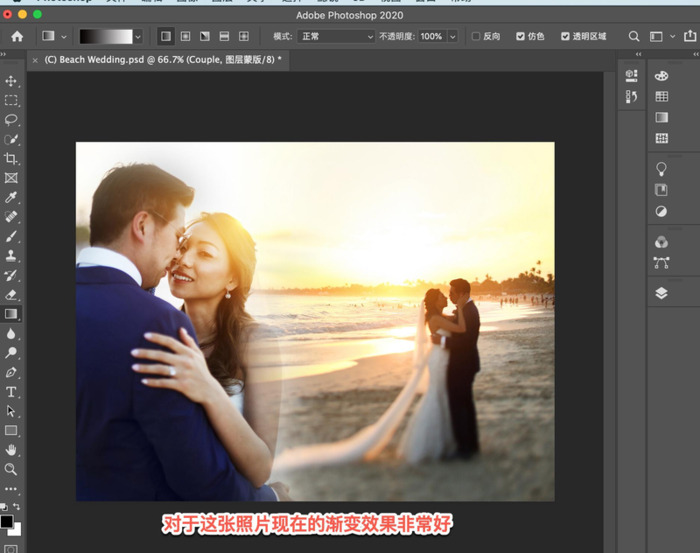Select the Blur tool
The width and height of the screenshot is (700, 553).
click(11, 334)
